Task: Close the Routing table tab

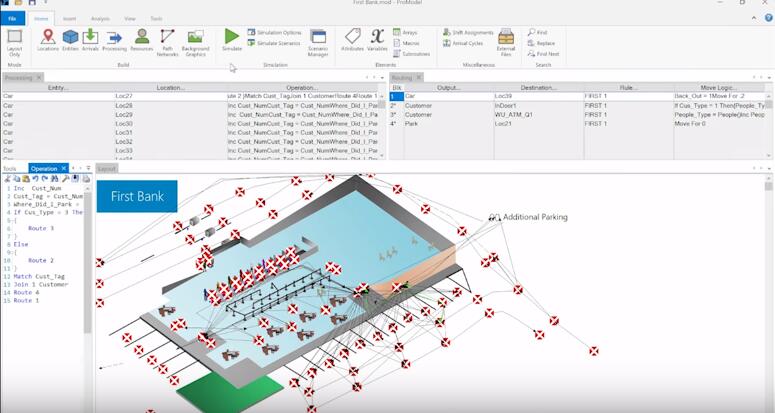Action: pos(419,78)
